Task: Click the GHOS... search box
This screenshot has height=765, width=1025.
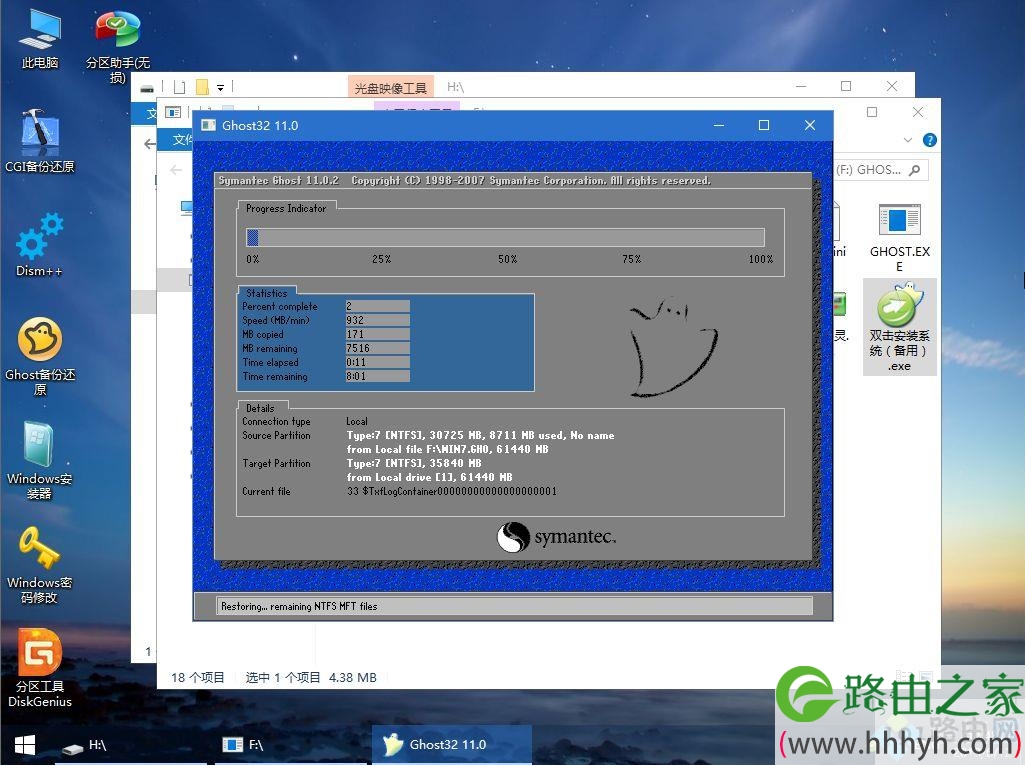Action: [x=880, y=170]
